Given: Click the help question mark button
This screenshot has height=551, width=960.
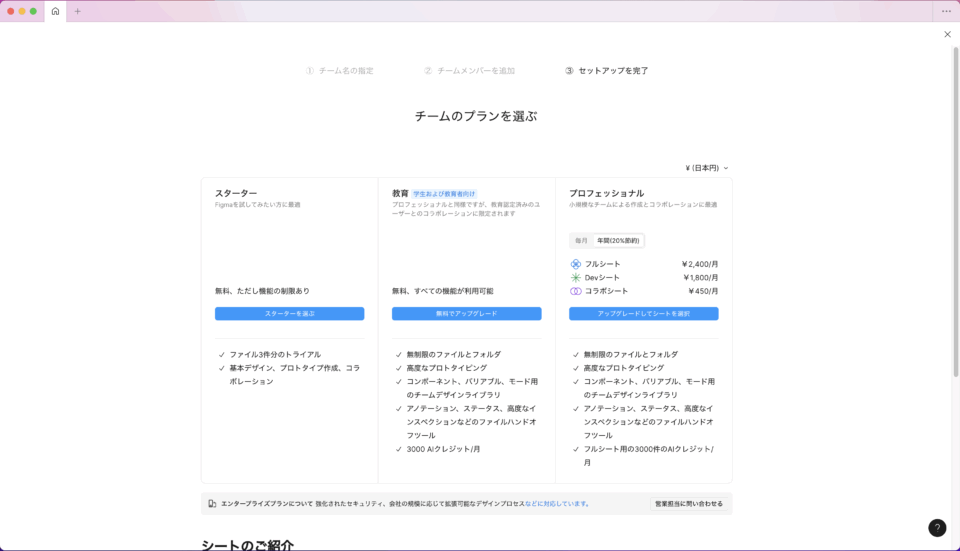Looking at the screenshot, I should (x=937, y=528).
